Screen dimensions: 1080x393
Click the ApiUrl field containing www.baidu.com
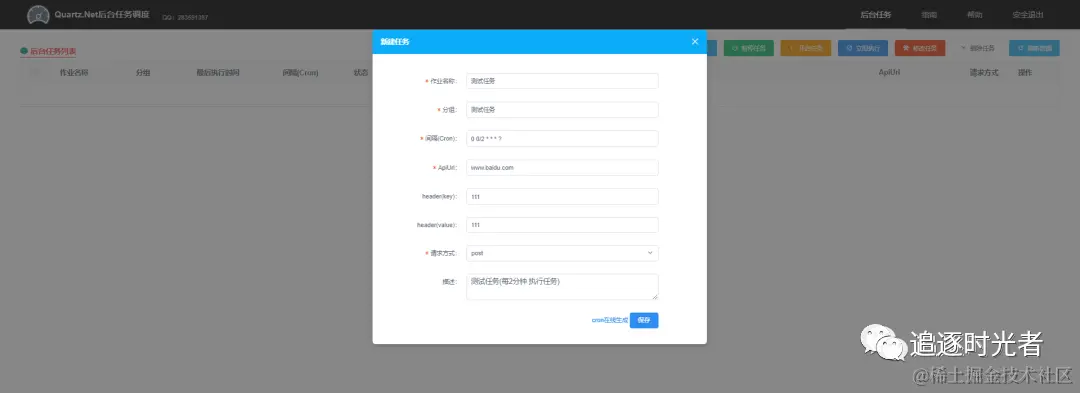(562, 167)
